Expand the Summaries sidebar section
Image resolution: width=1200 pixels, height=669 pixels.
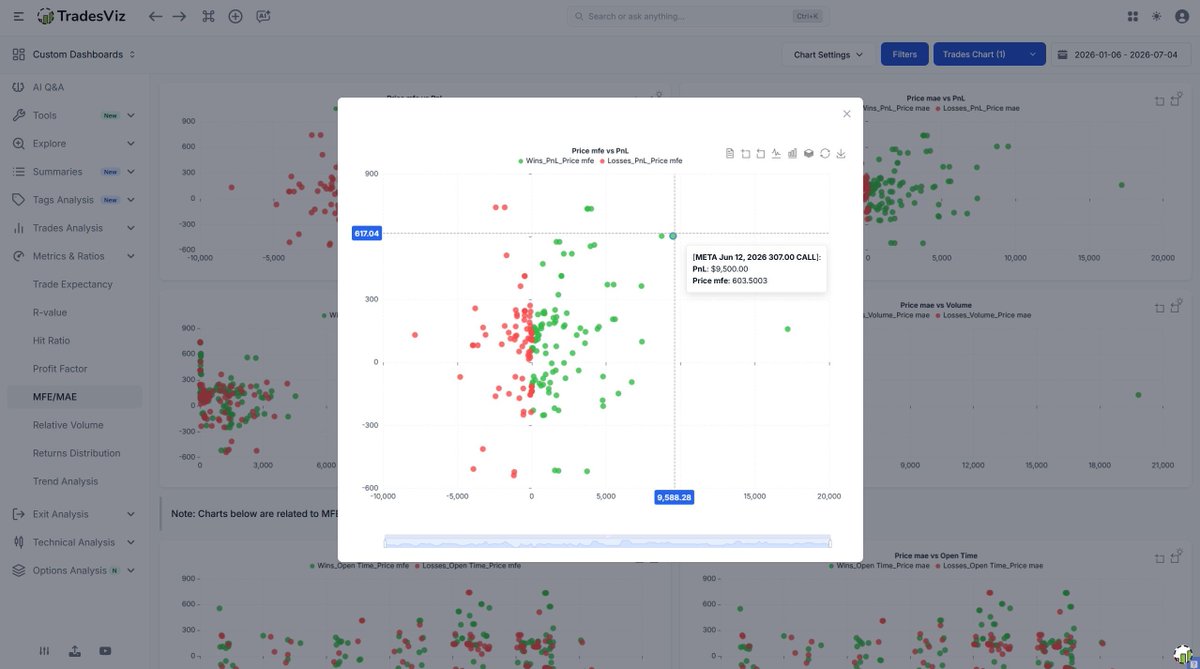[74, 171]
